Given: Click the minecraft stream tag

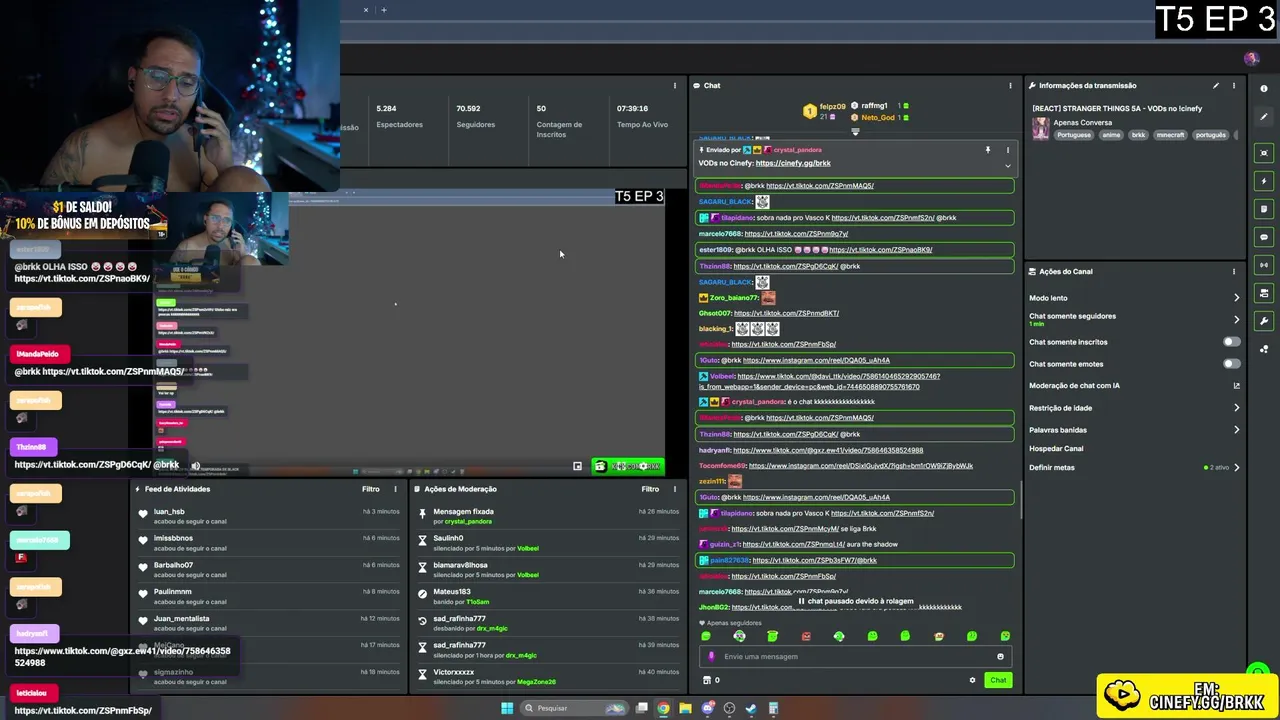Looking at the screenshot, I should tap(1170, 135).
